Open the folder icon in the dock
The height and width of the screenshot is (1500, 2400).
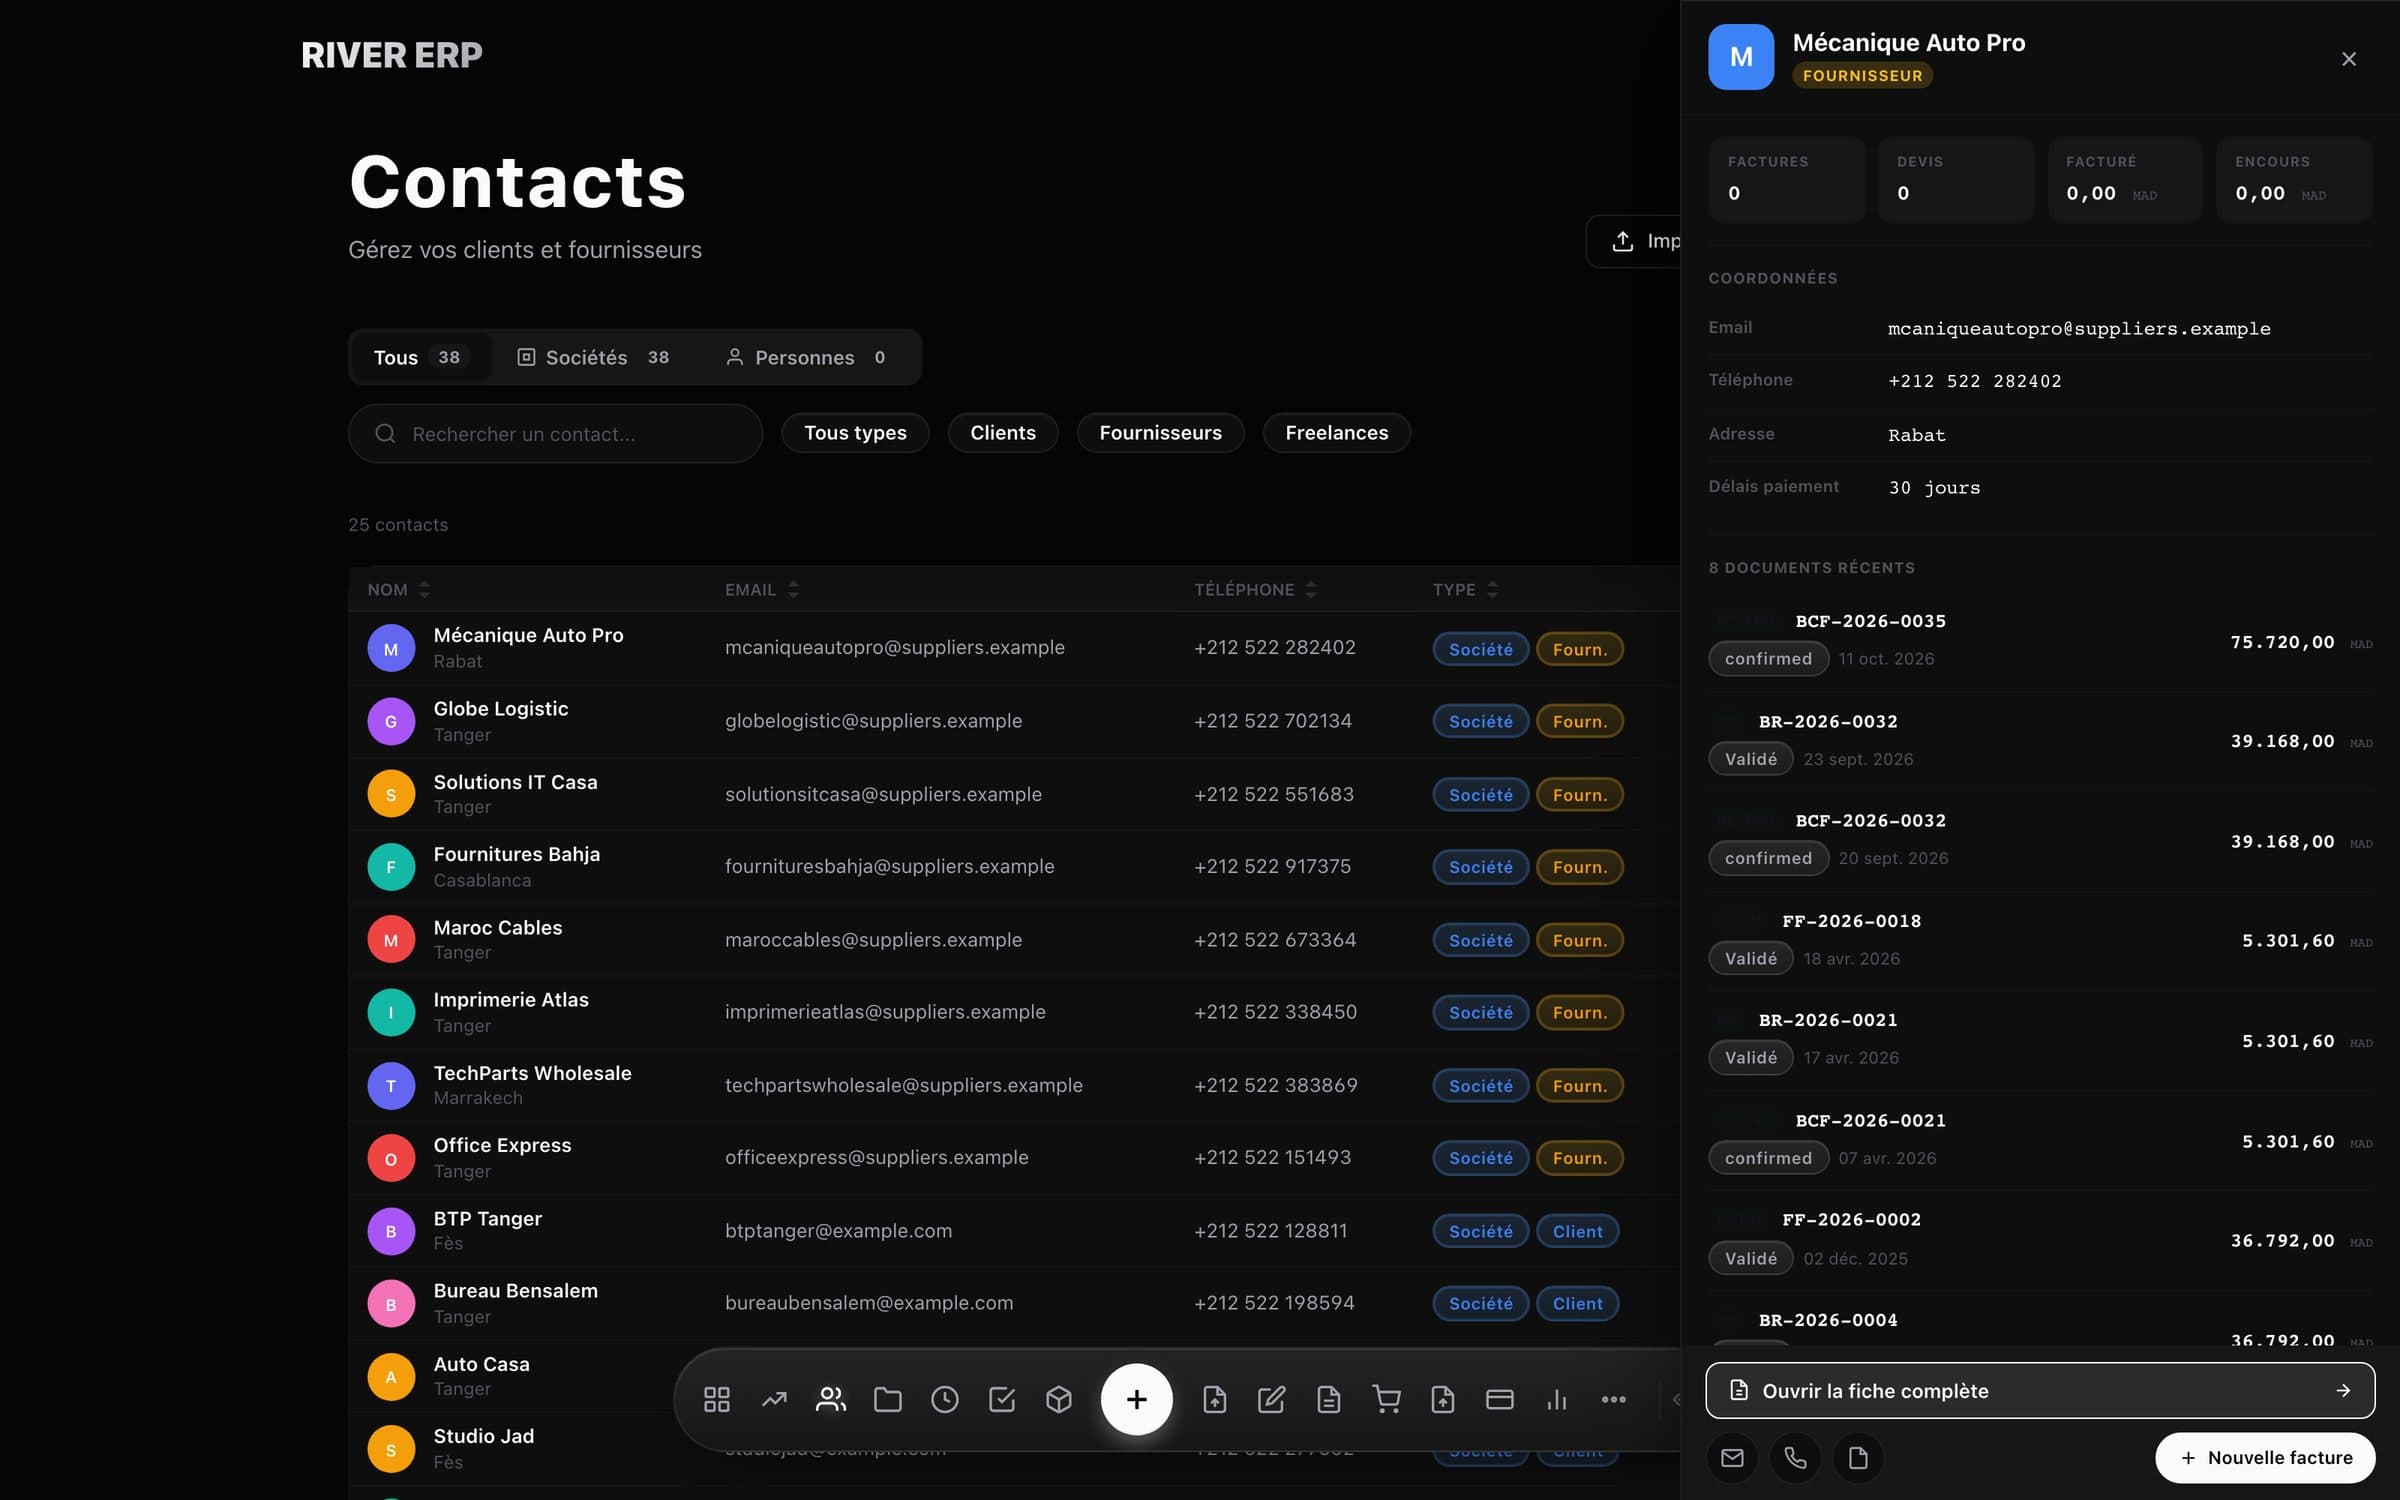tap(888, 1399)
